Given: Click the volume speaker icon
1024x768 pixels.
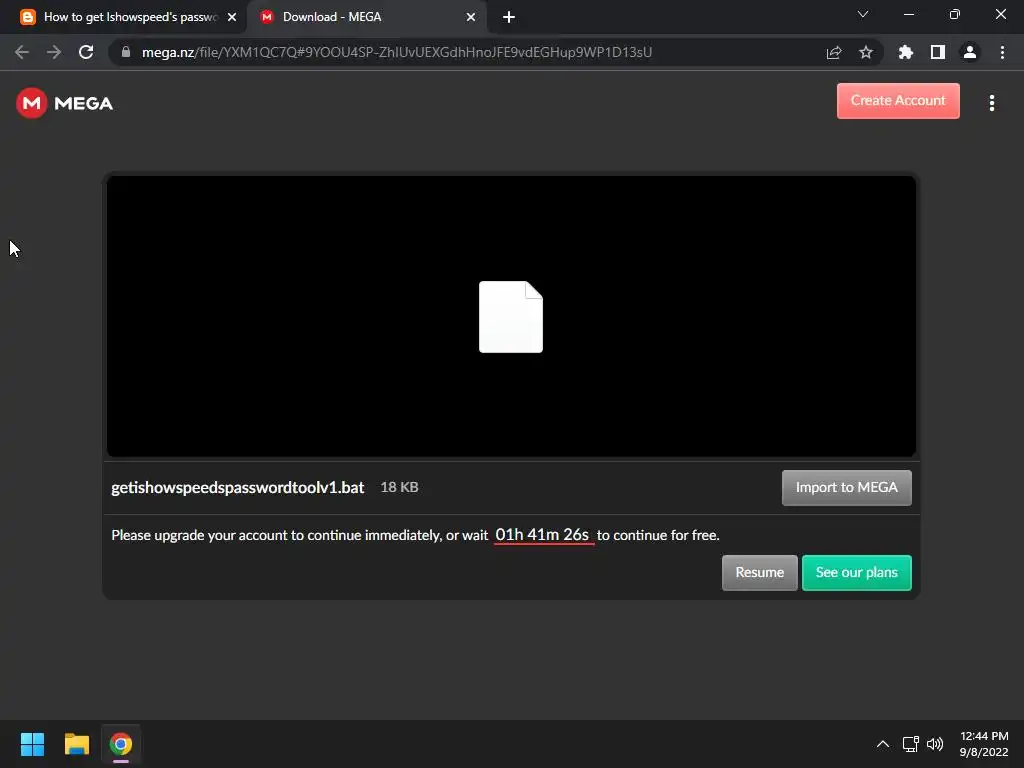Looking at the screenshot, I should [x=935, y=744].
